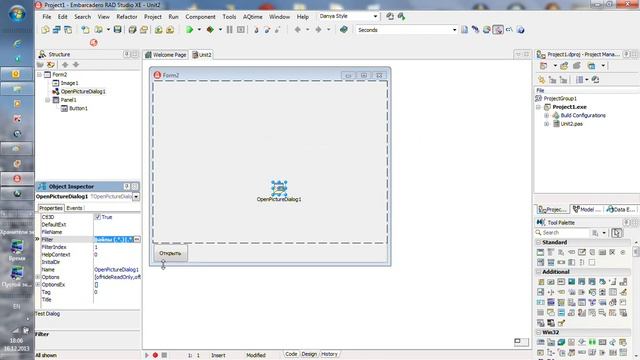
Task: Open the Danya Style dropdown
Action: coord(375,16)
